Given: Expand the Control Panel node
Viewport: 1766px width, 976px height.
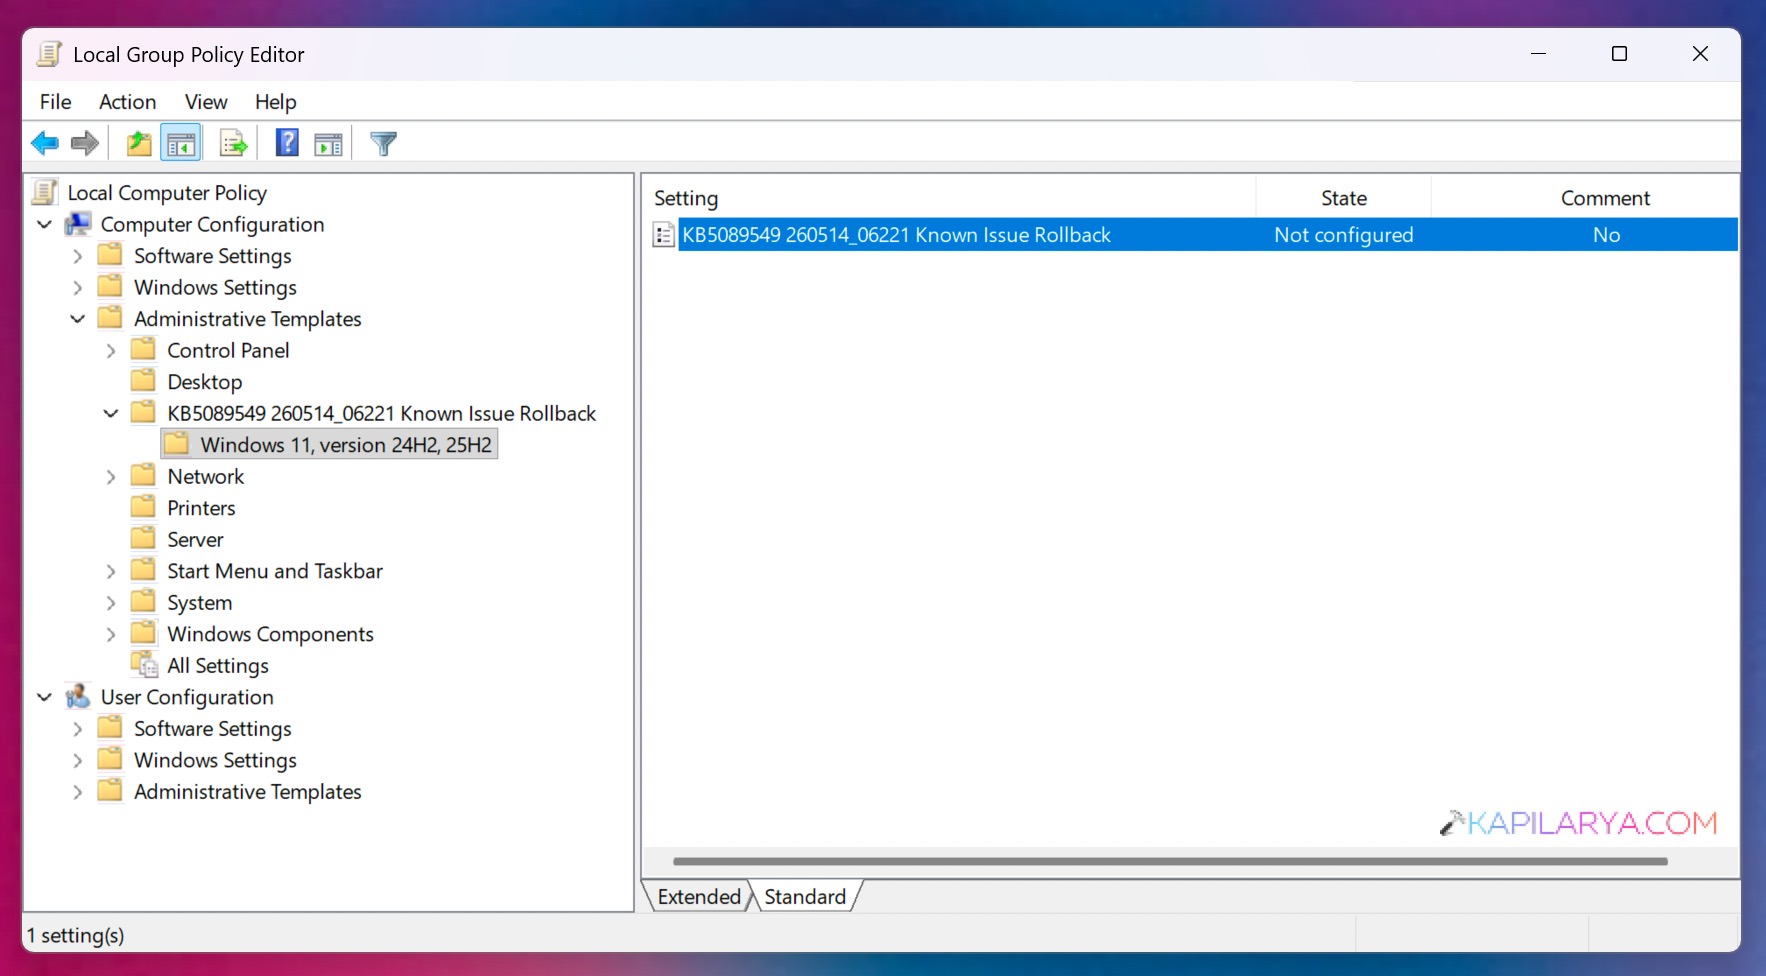Looking at the screenshot, I should coord(111,351).
